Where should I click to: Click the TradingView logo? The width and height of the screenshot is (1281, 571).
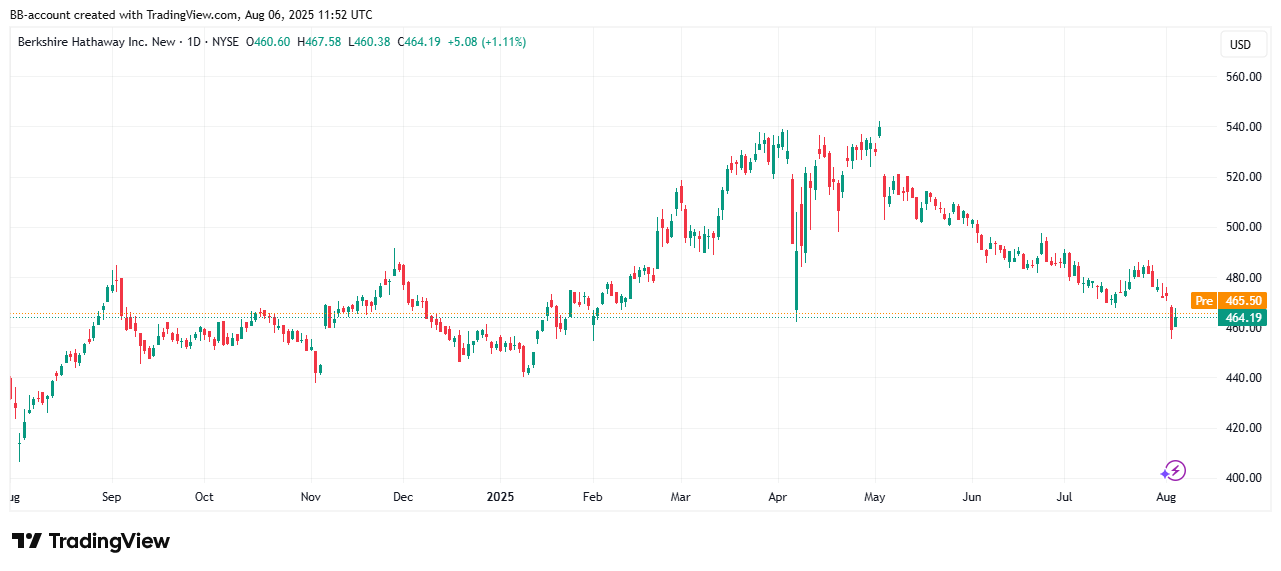pos(91,541)
